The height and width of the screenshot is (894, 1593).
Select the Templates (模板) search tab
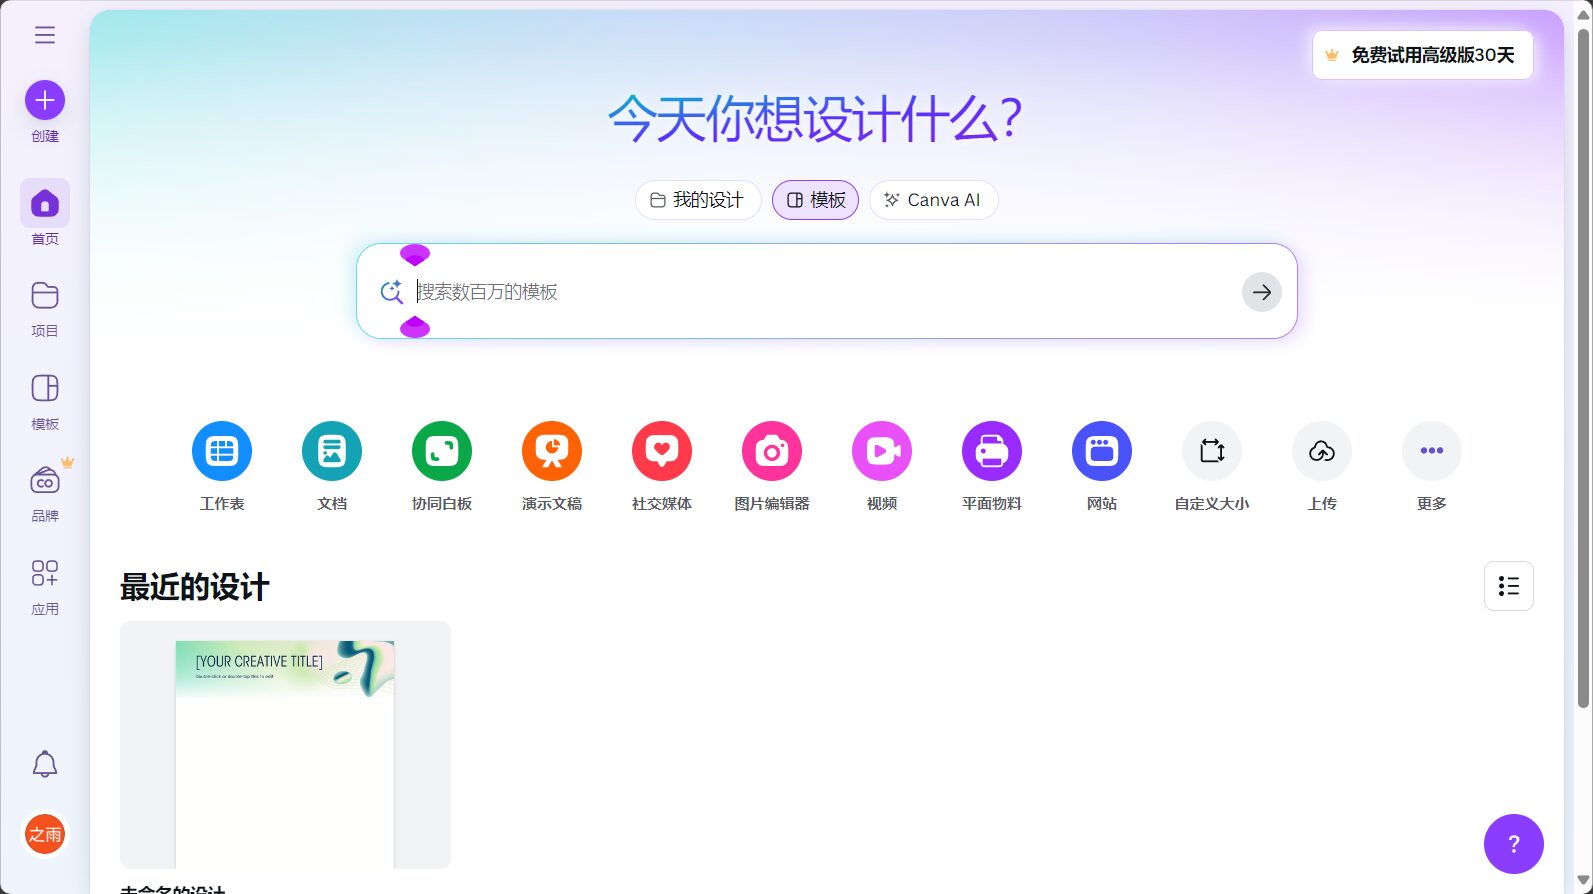coord(816,200)
